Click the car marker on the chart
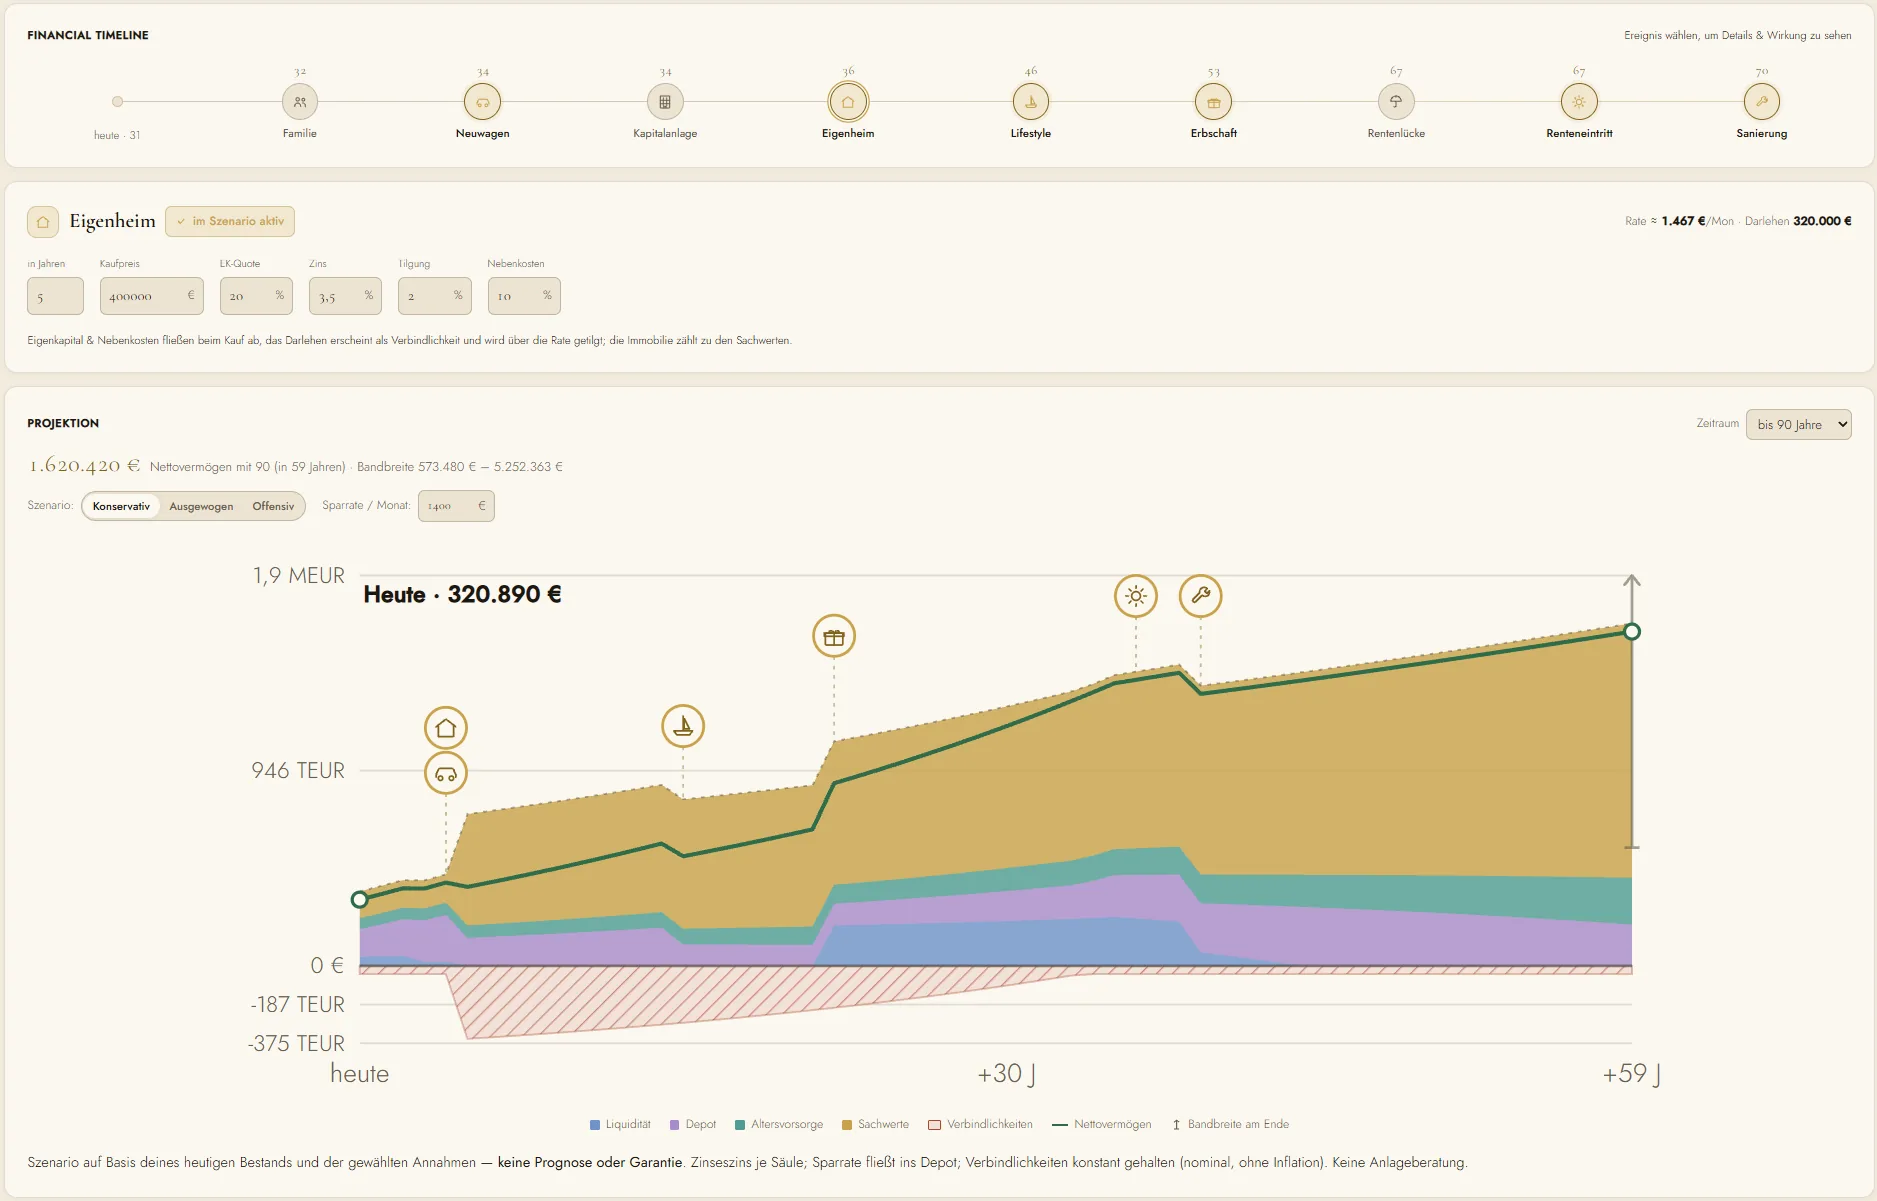 [446, 774]
